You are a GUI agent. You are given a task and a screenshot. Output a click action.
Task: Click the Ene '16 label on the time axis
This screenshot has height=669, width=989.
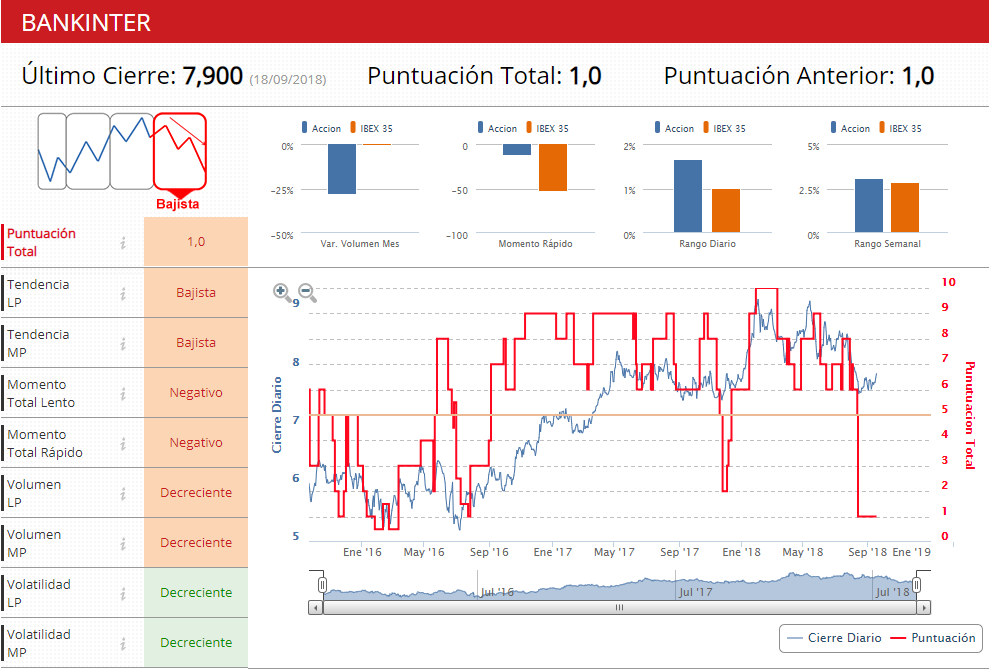point(362,552)
